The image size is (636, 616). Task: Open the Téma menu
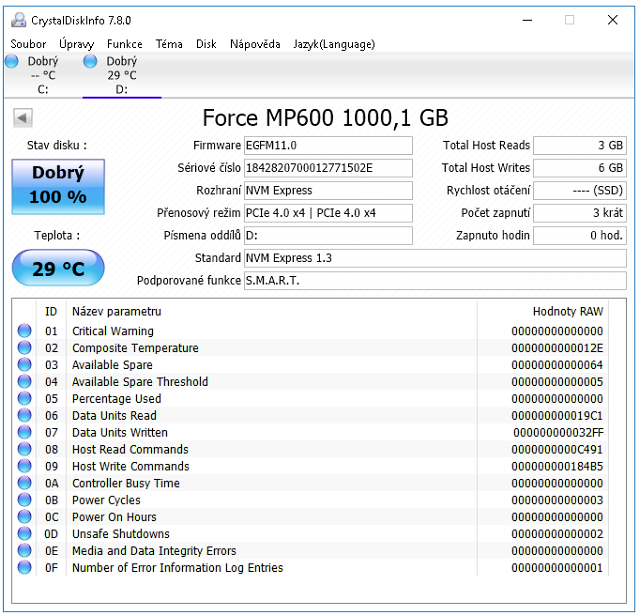(x=169, y=44)
